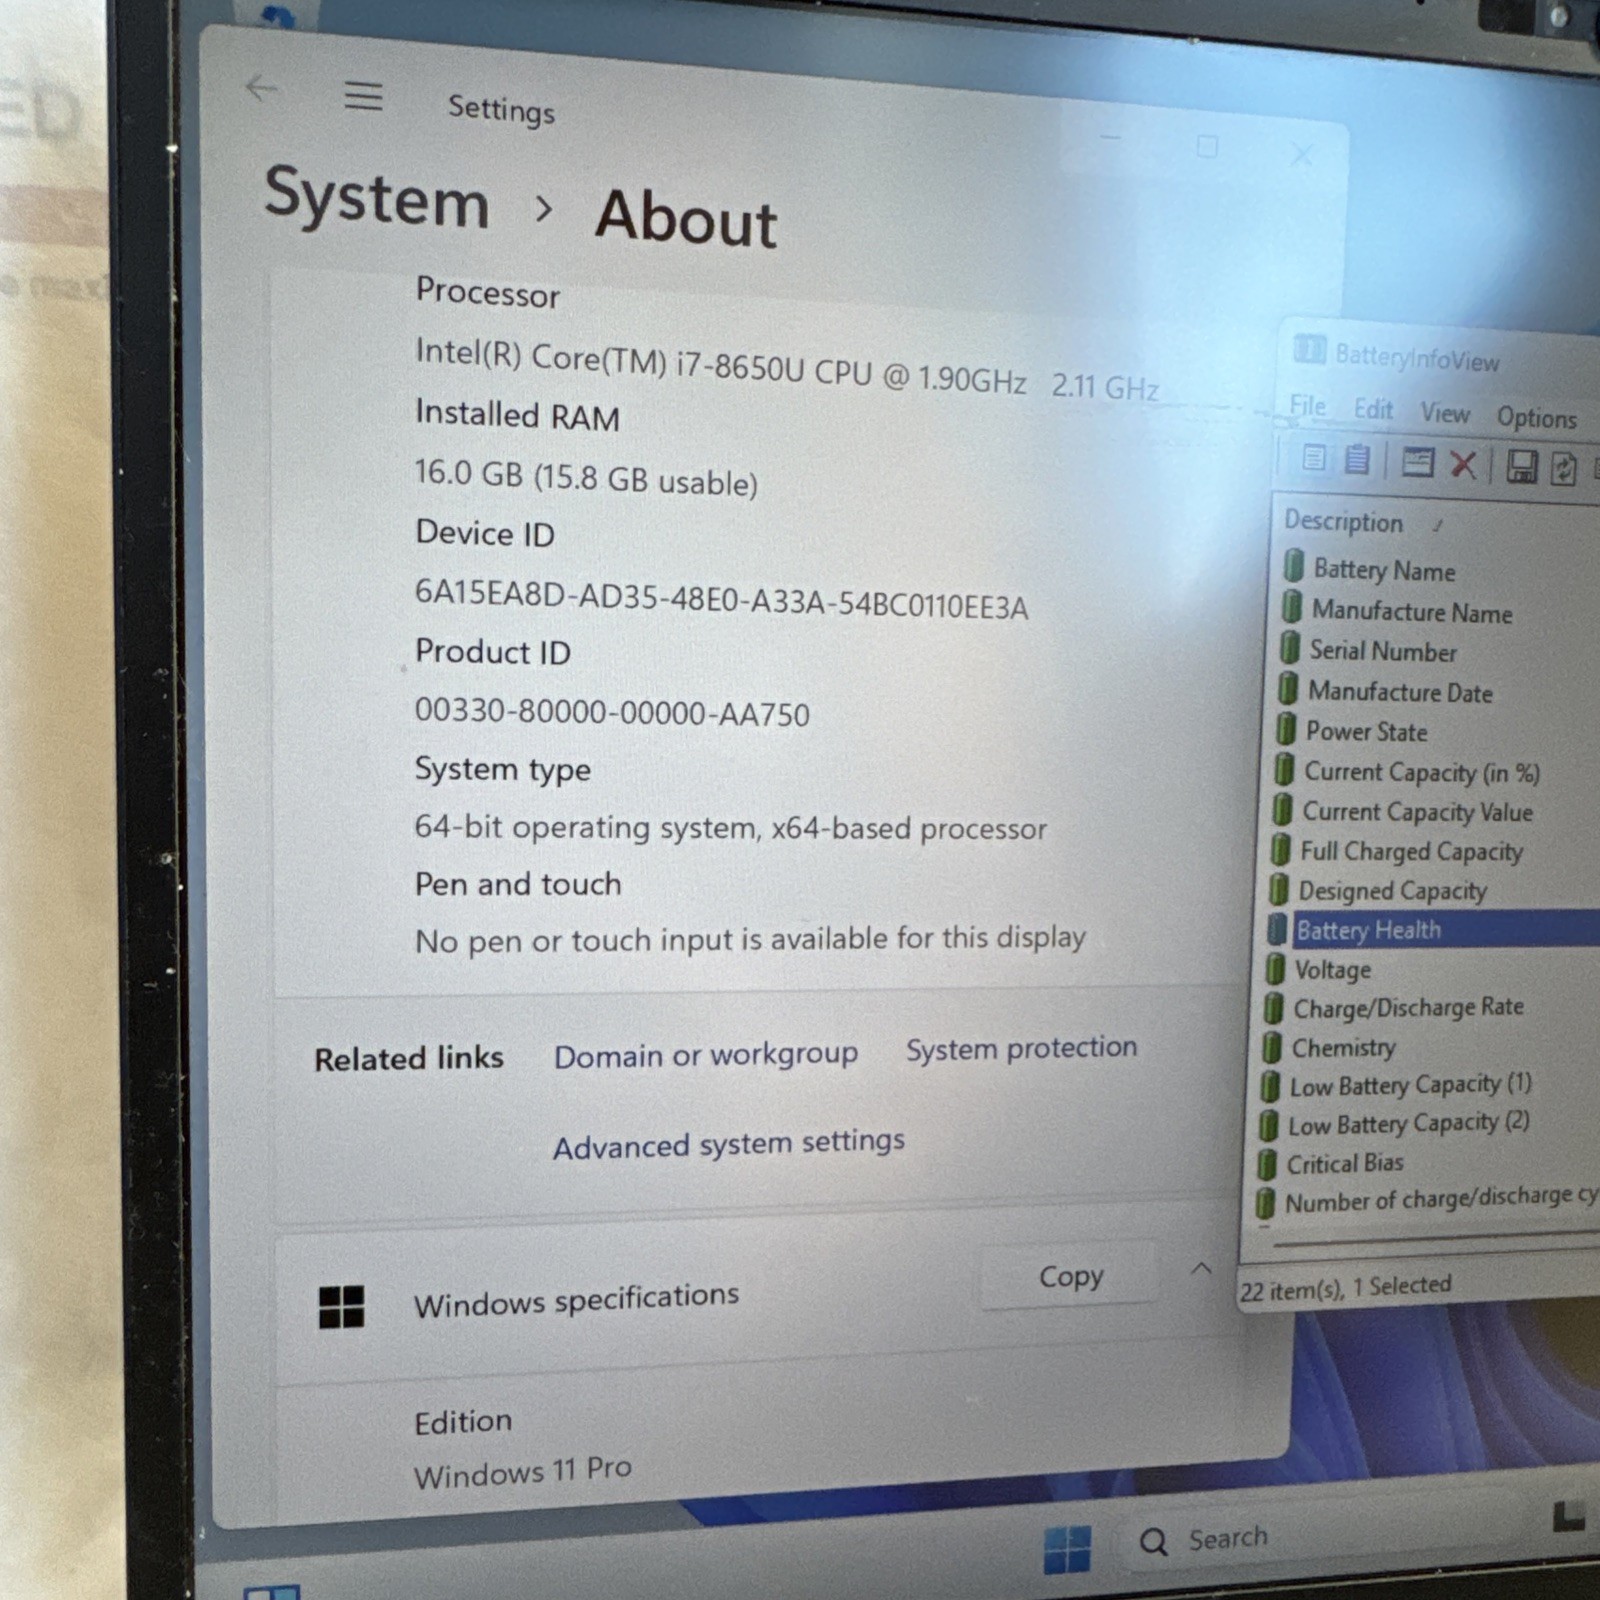The image size is (1600, 1600).
Task: Go back using Settings back arrow
Action: click(x=261, y=88)
